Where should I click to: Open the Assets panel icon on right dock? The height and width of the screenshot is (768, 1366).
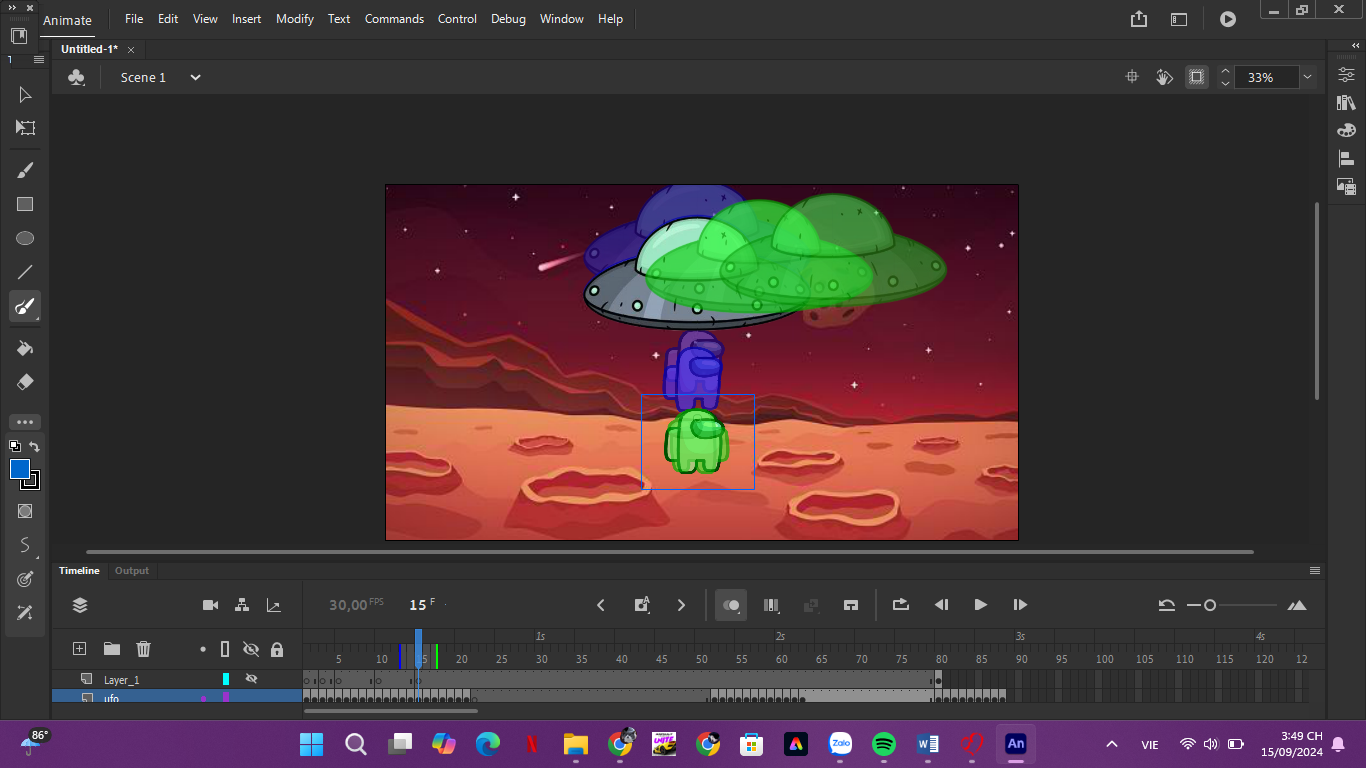tap(1346, 186)
